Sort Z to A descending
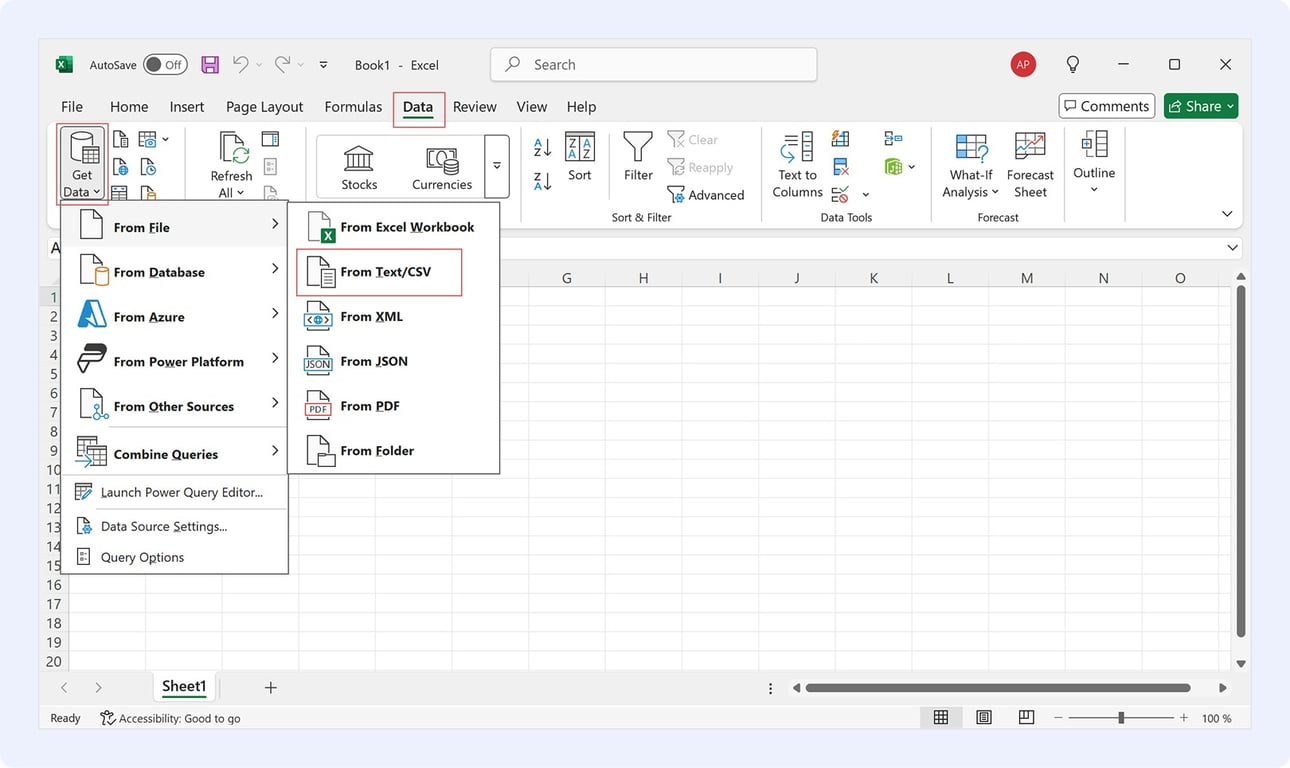The image size is (1290, 768). (543, 181)
